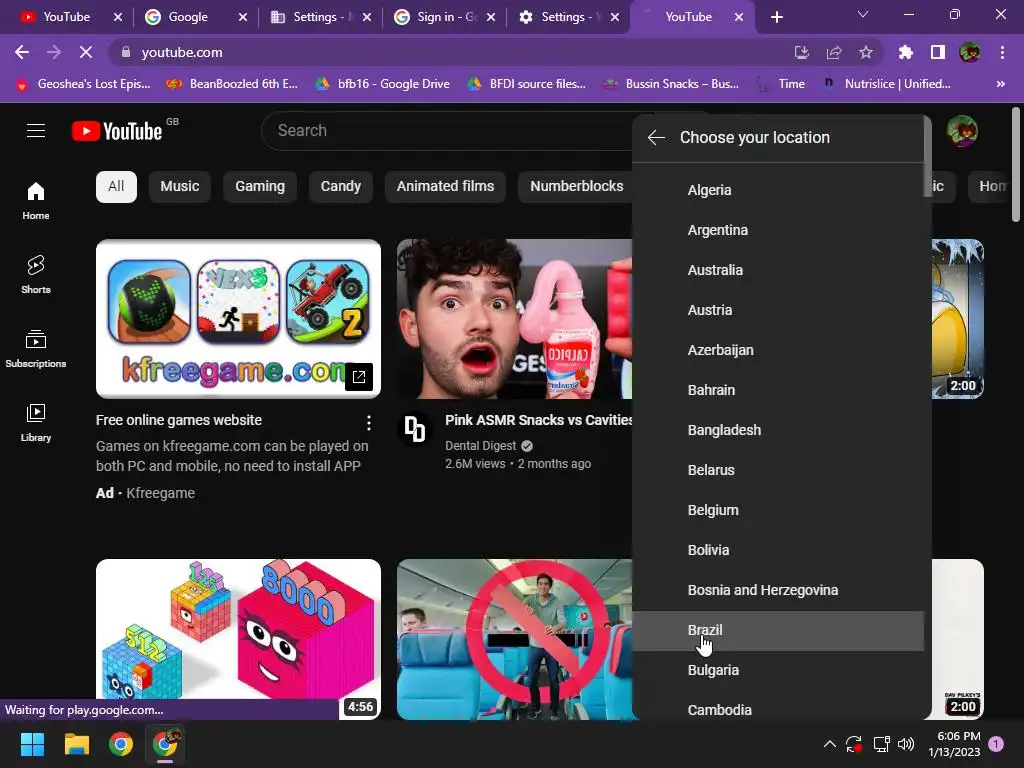
Task: Open YouTube account avatar menu
Action: pyautogui.click(x=962, y=131)
